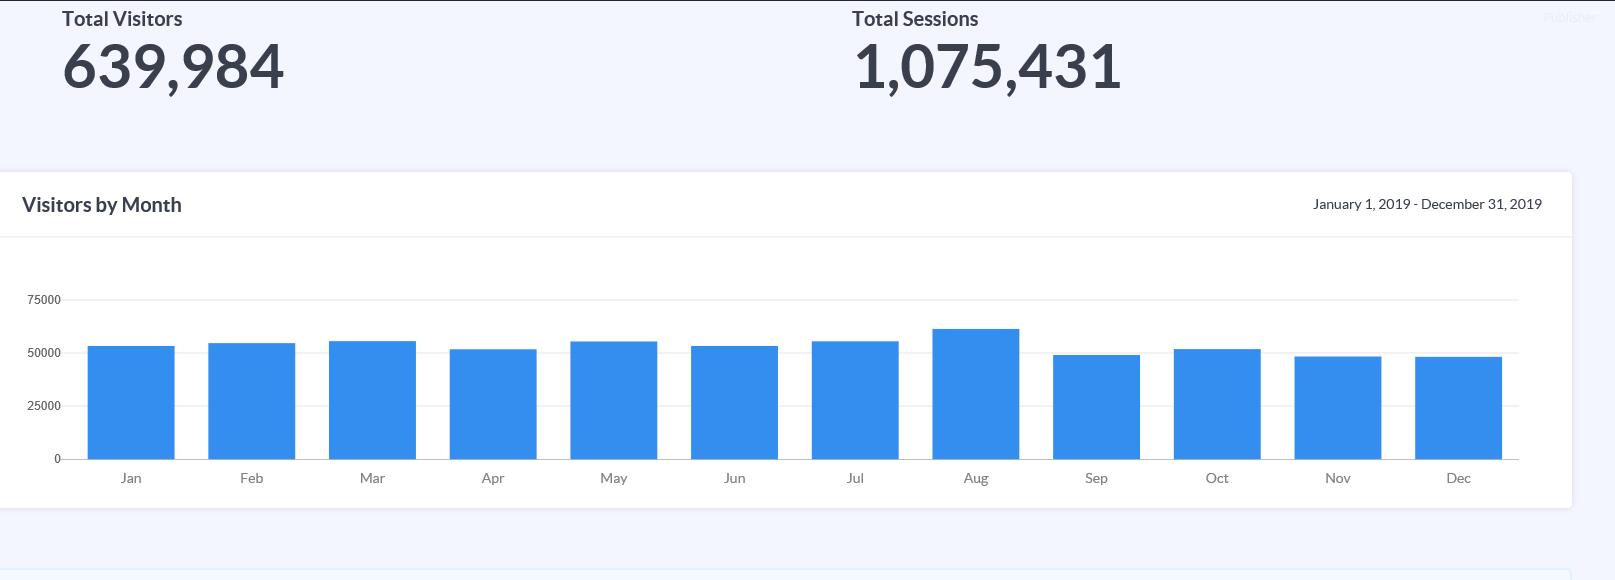Screen dimensions: 1615x580
Task: Select the June visitors bar
Action: [734, 402]
